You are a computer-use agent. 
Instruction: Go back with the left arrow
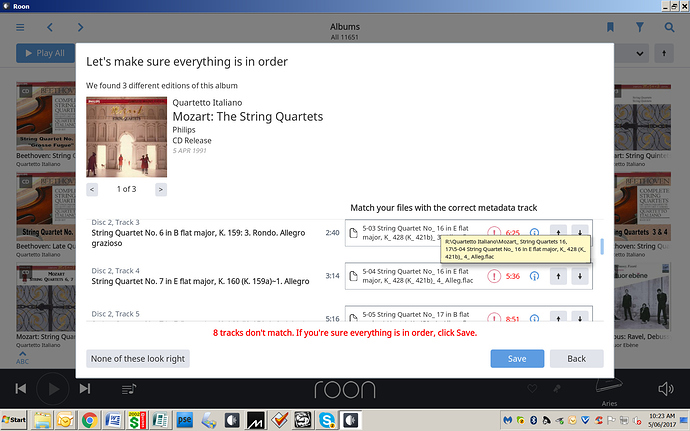pyautogui.click(x=50, y=27)
